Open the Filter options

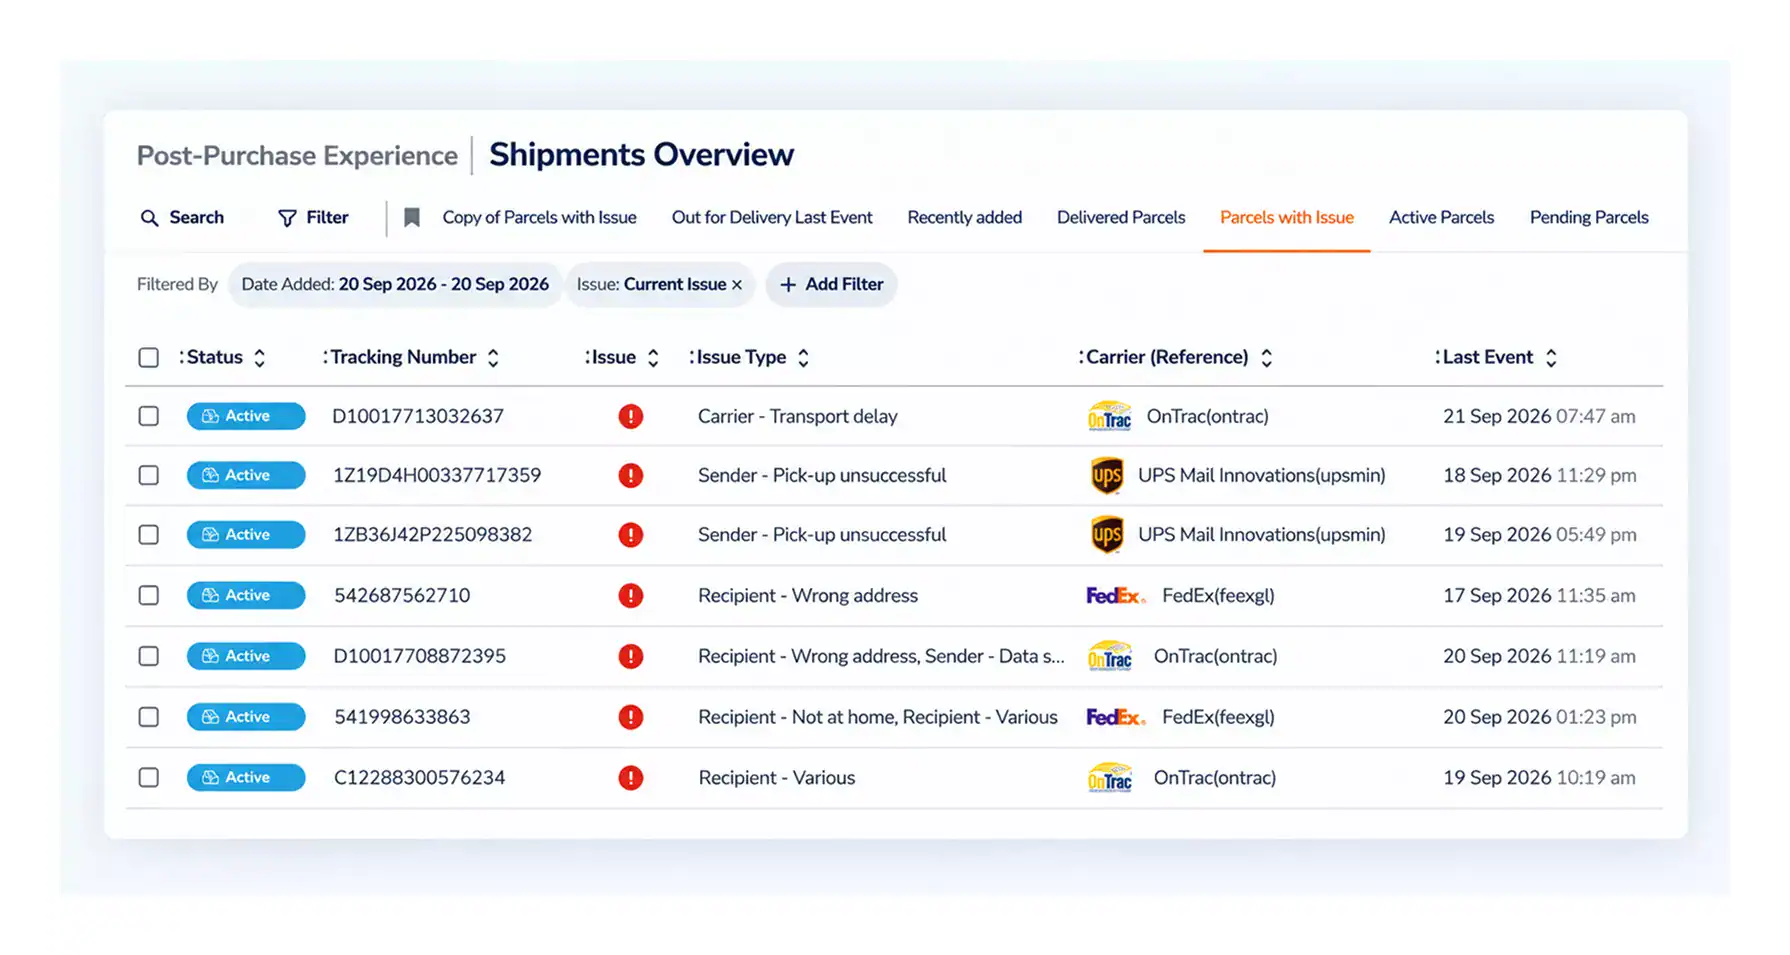pos(313,217)
